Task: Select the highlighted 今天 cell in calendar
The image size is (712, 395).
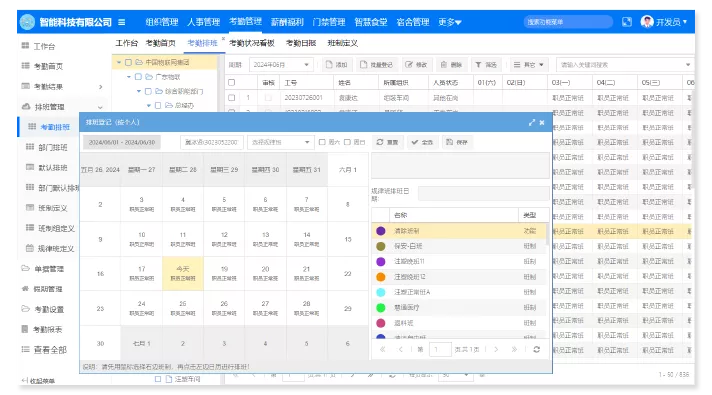Action: (183, 273)
